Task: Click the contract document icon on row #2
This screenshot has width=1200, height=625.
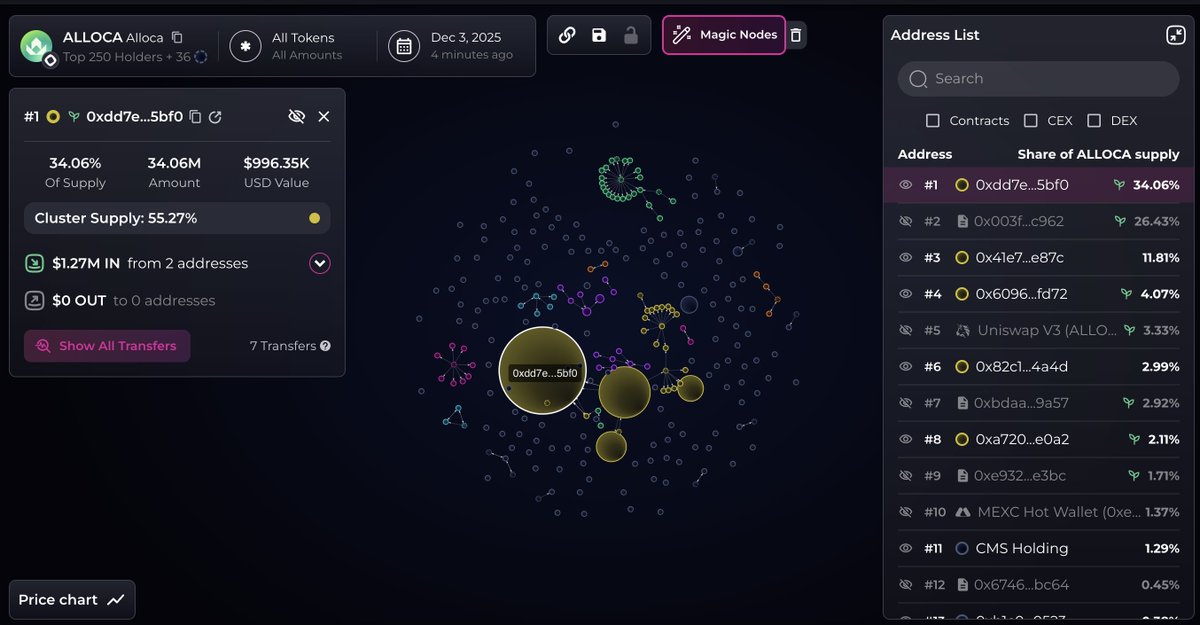Action: 962,221
